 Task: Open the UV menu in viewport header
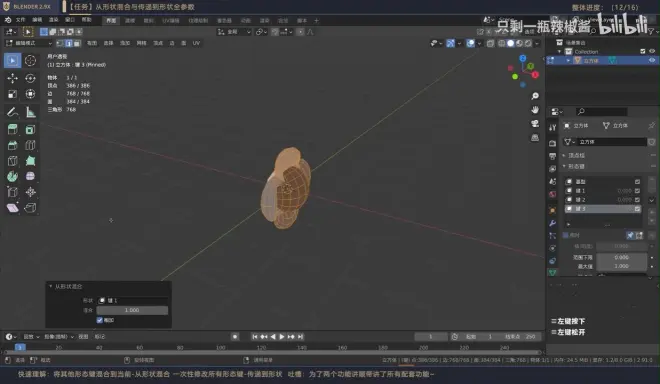196,43
